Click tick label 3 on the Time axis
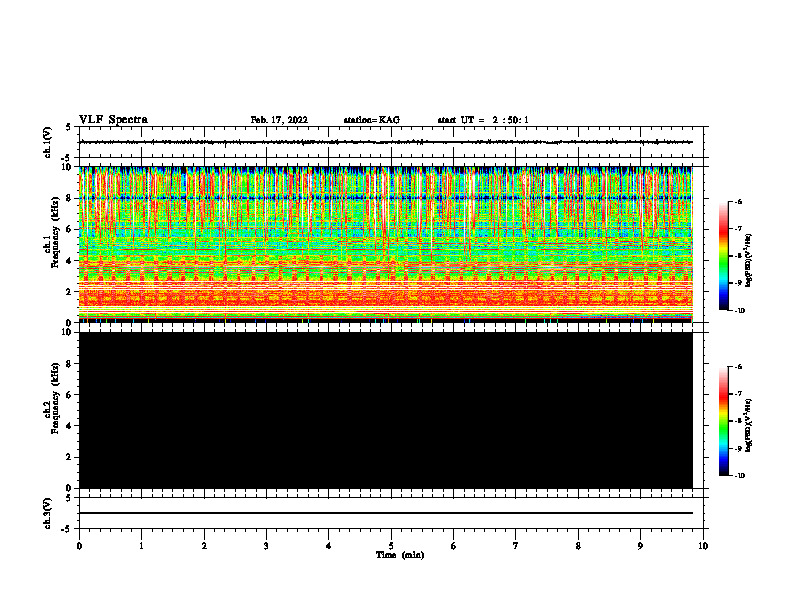This screenshot has height=612, width=792. click(x=266, y=546)
